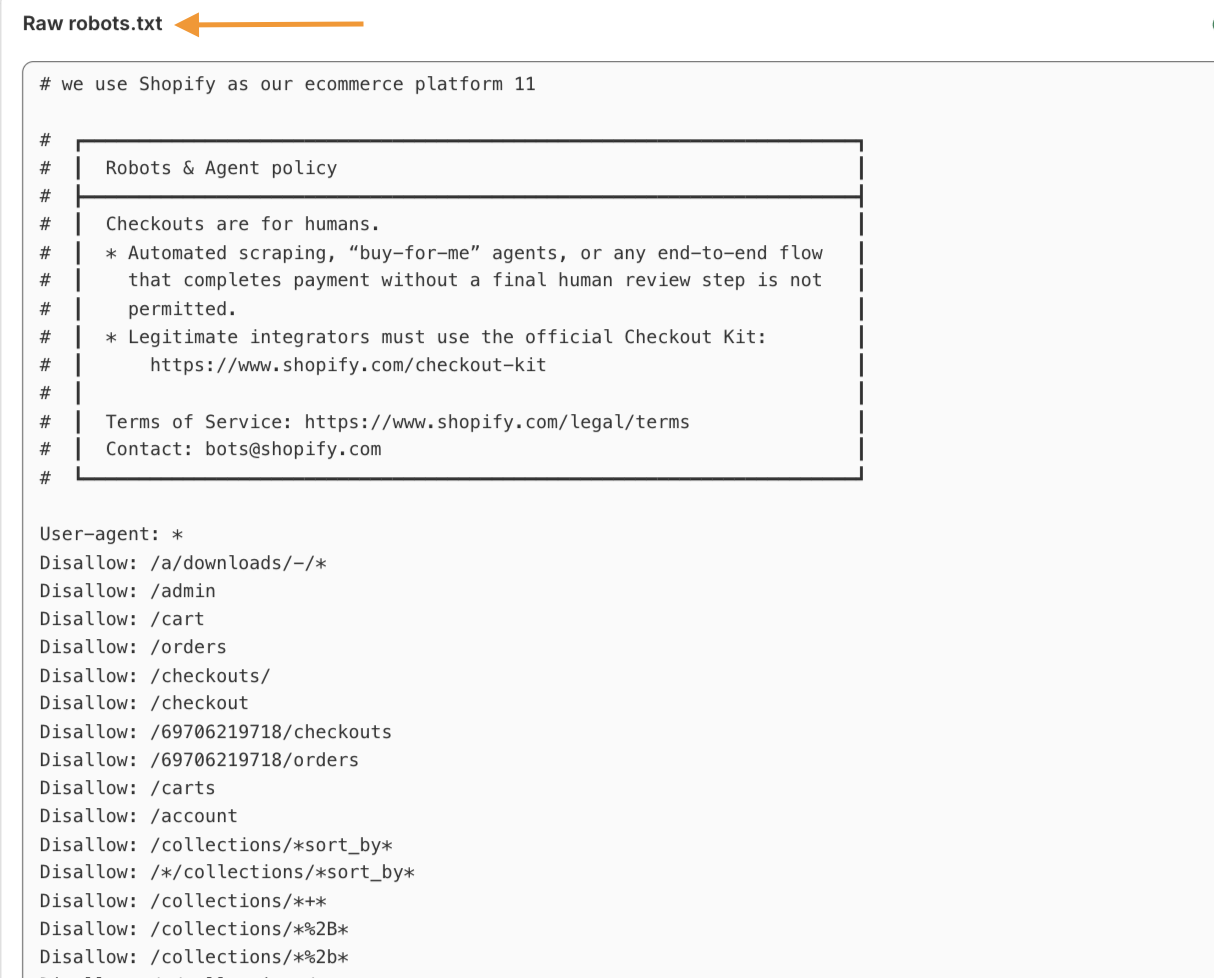Click 'Disallow: /collections/*+*' line
Image resolution: width=1214 pixels, height=978 pixels.
click(x=184, y=901)
